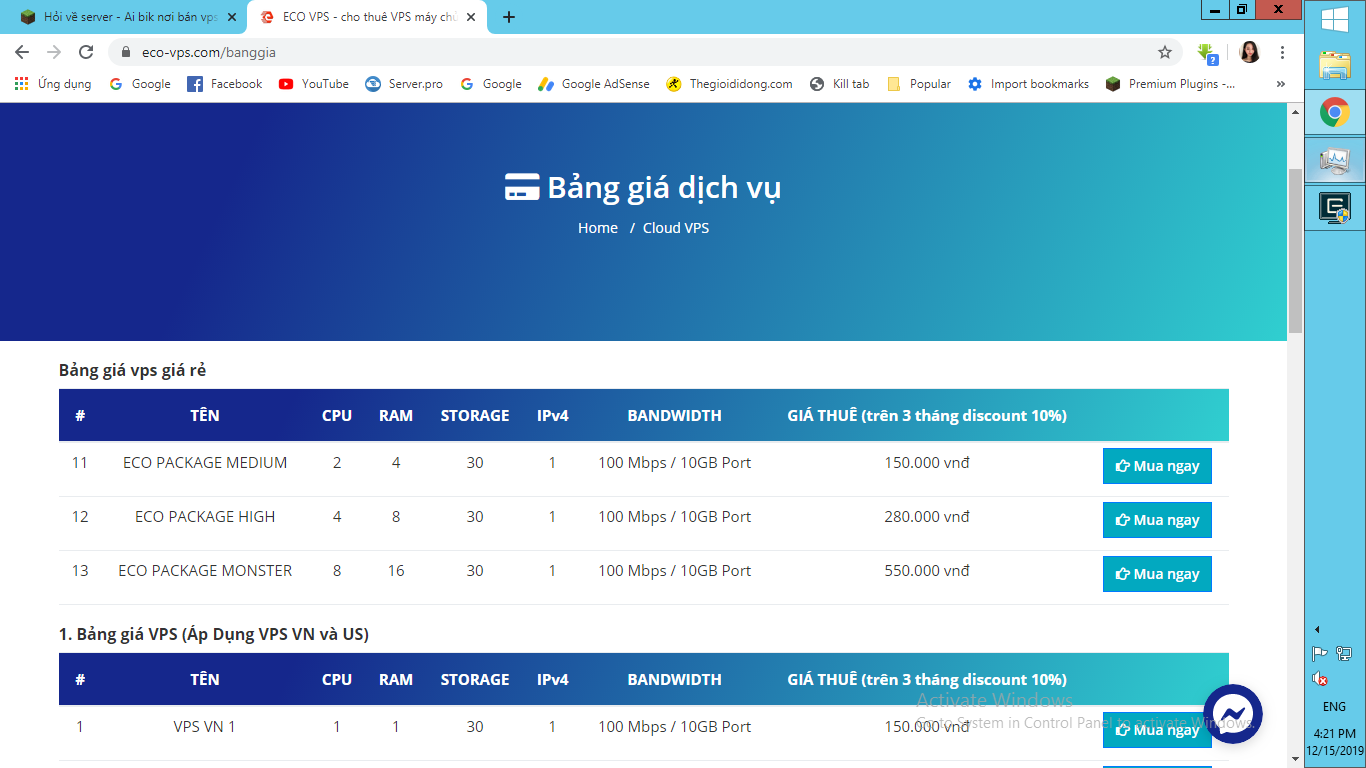This screenshot has height=768, width=1366.
Task: Go back to the previous page
Action: (x=22, y=52)
